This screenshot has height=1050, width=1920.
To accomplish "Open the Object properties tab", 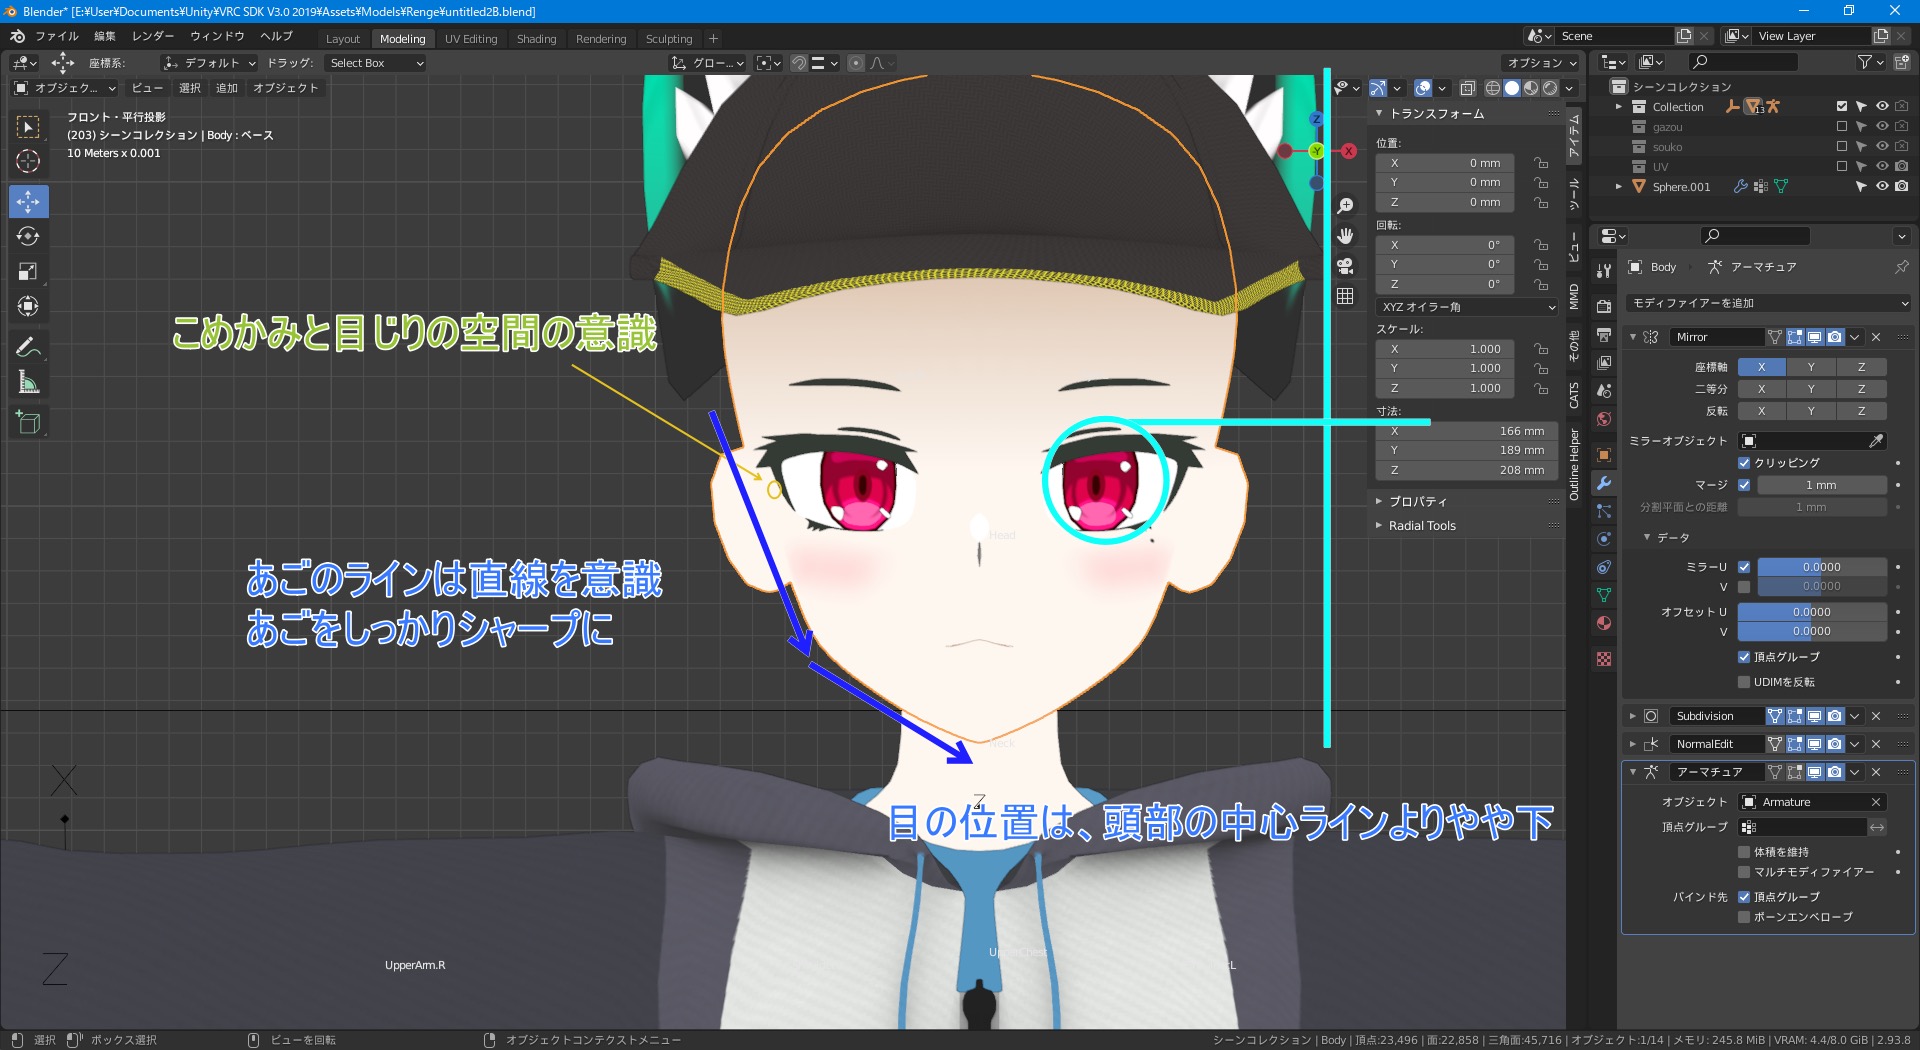I will coord(1604,455).
